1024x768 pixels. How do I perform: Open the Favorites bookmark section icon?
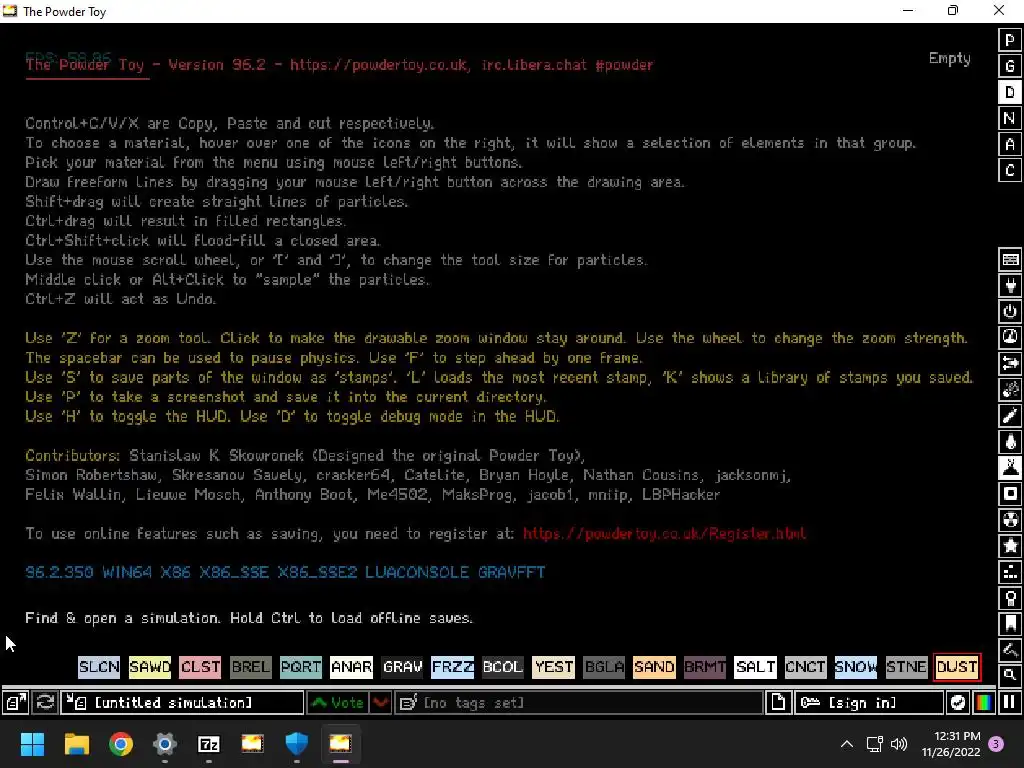tap(1010, 624)
